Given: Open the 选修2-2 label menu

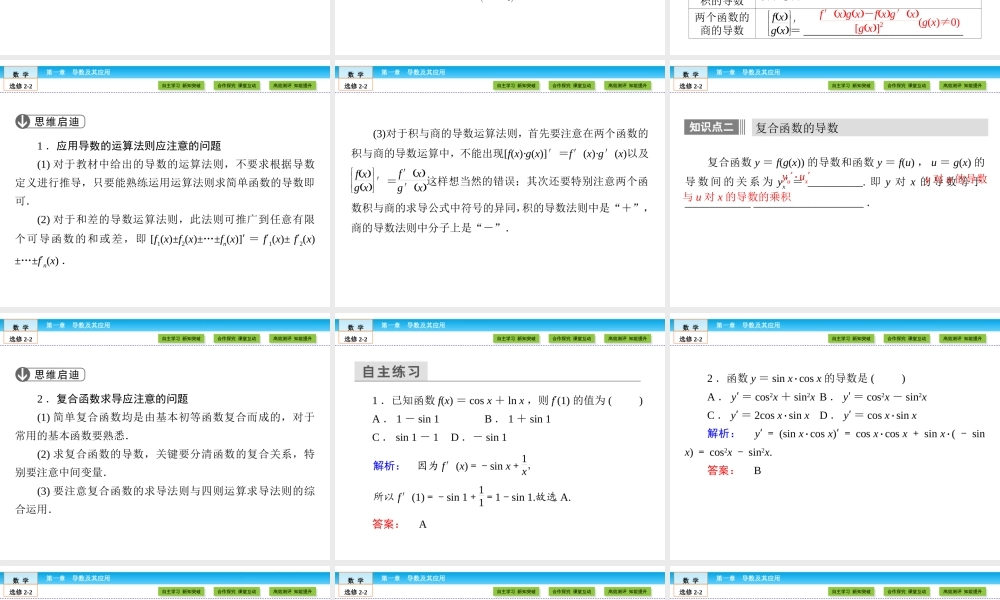Looking at the screenshot, I should pos(18,85).
